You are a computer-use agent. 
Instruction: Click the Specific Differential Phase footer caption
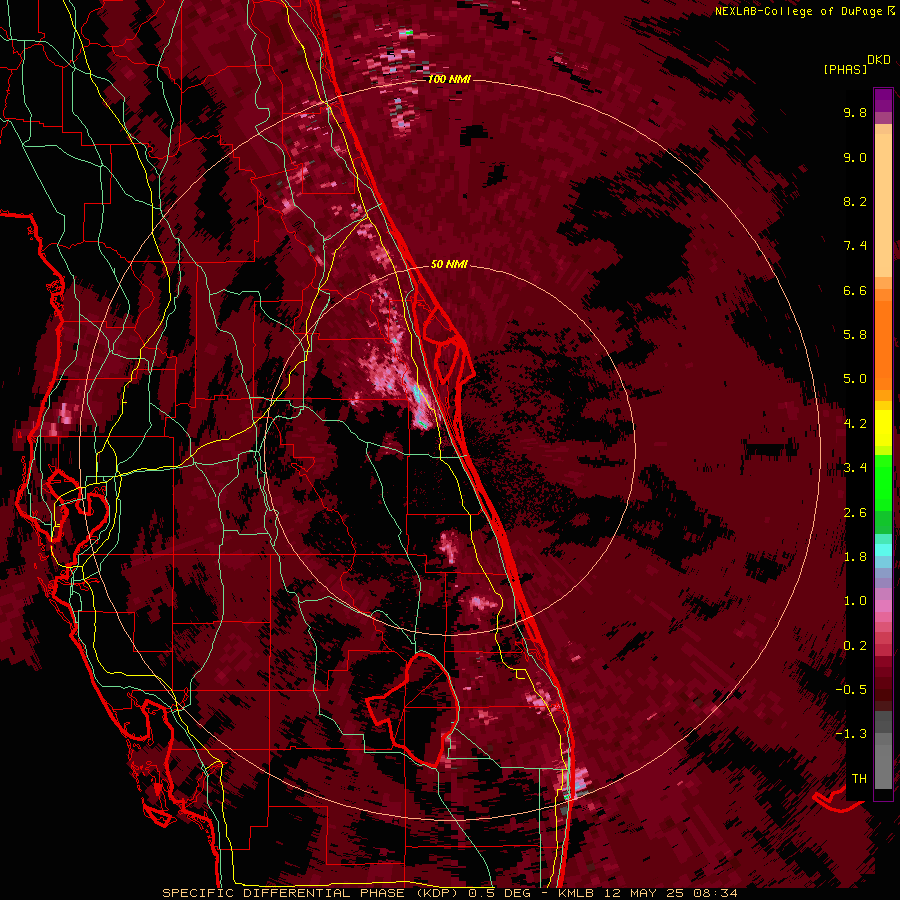pos(449,893)
